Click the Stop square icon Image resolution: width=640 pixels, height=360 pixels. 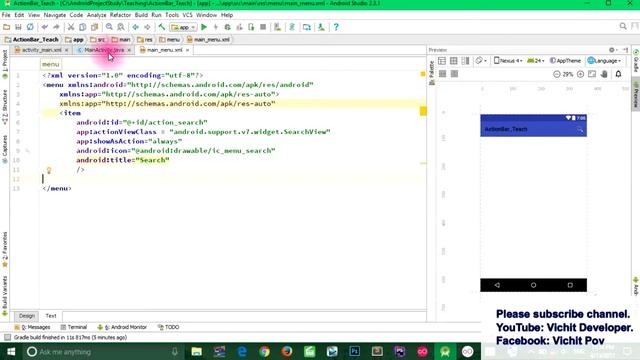click(263, 27)
